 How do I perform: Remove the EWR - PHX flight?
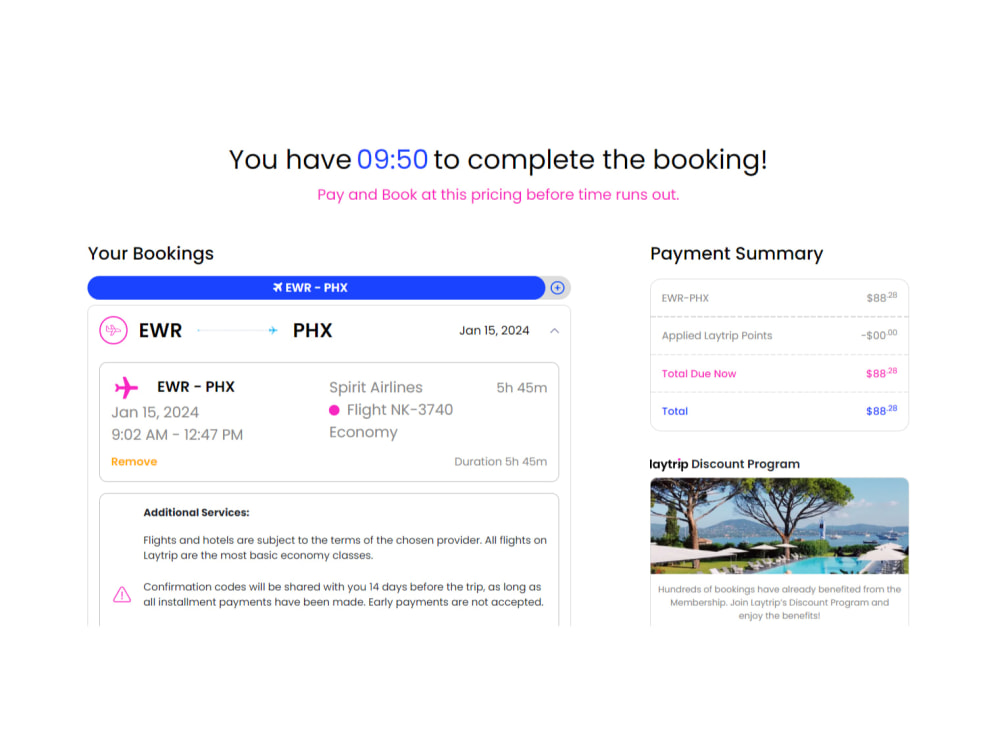[133, 461]
